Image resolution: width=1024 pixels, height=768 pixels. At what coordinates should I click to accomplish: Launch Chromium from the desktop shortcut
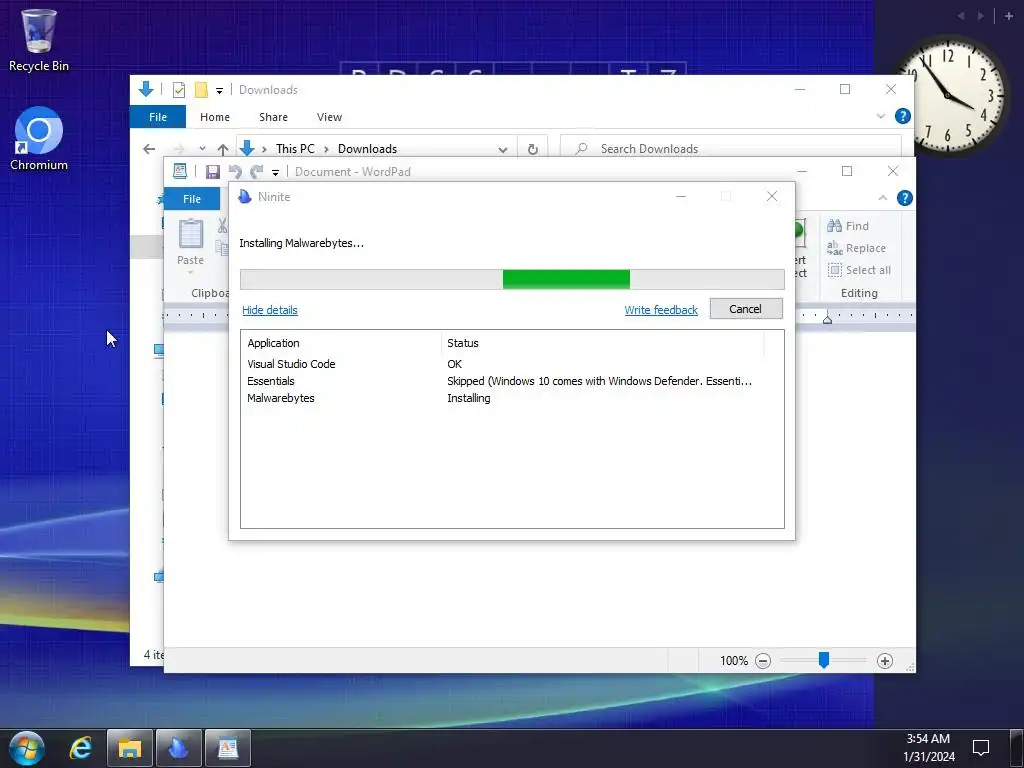coord(39,138)
